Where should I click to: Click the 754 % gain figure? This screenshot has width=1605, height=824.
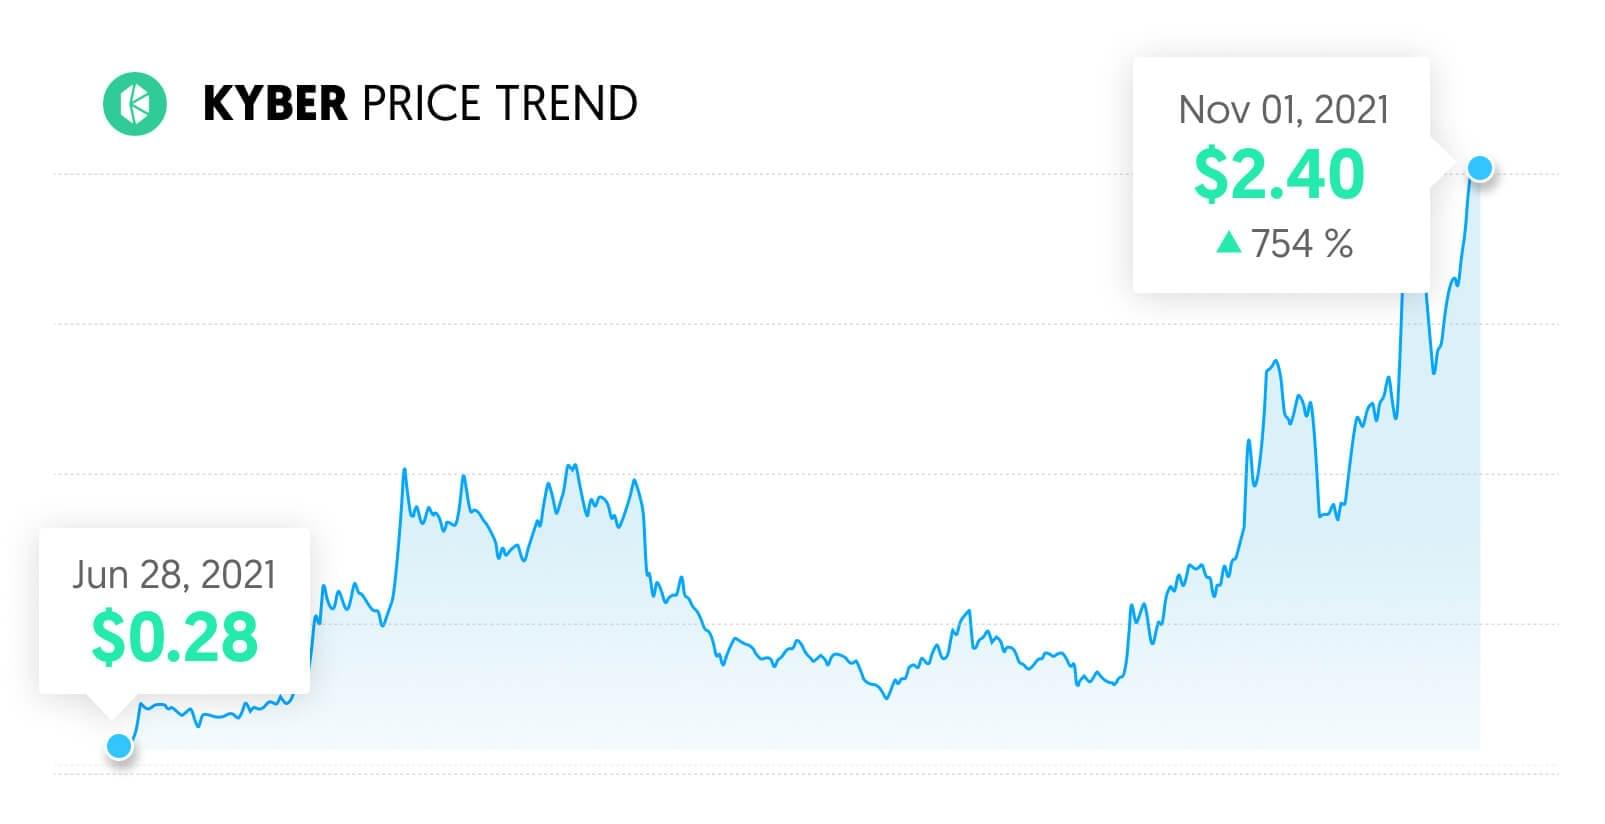click(x=1301, y=243)
